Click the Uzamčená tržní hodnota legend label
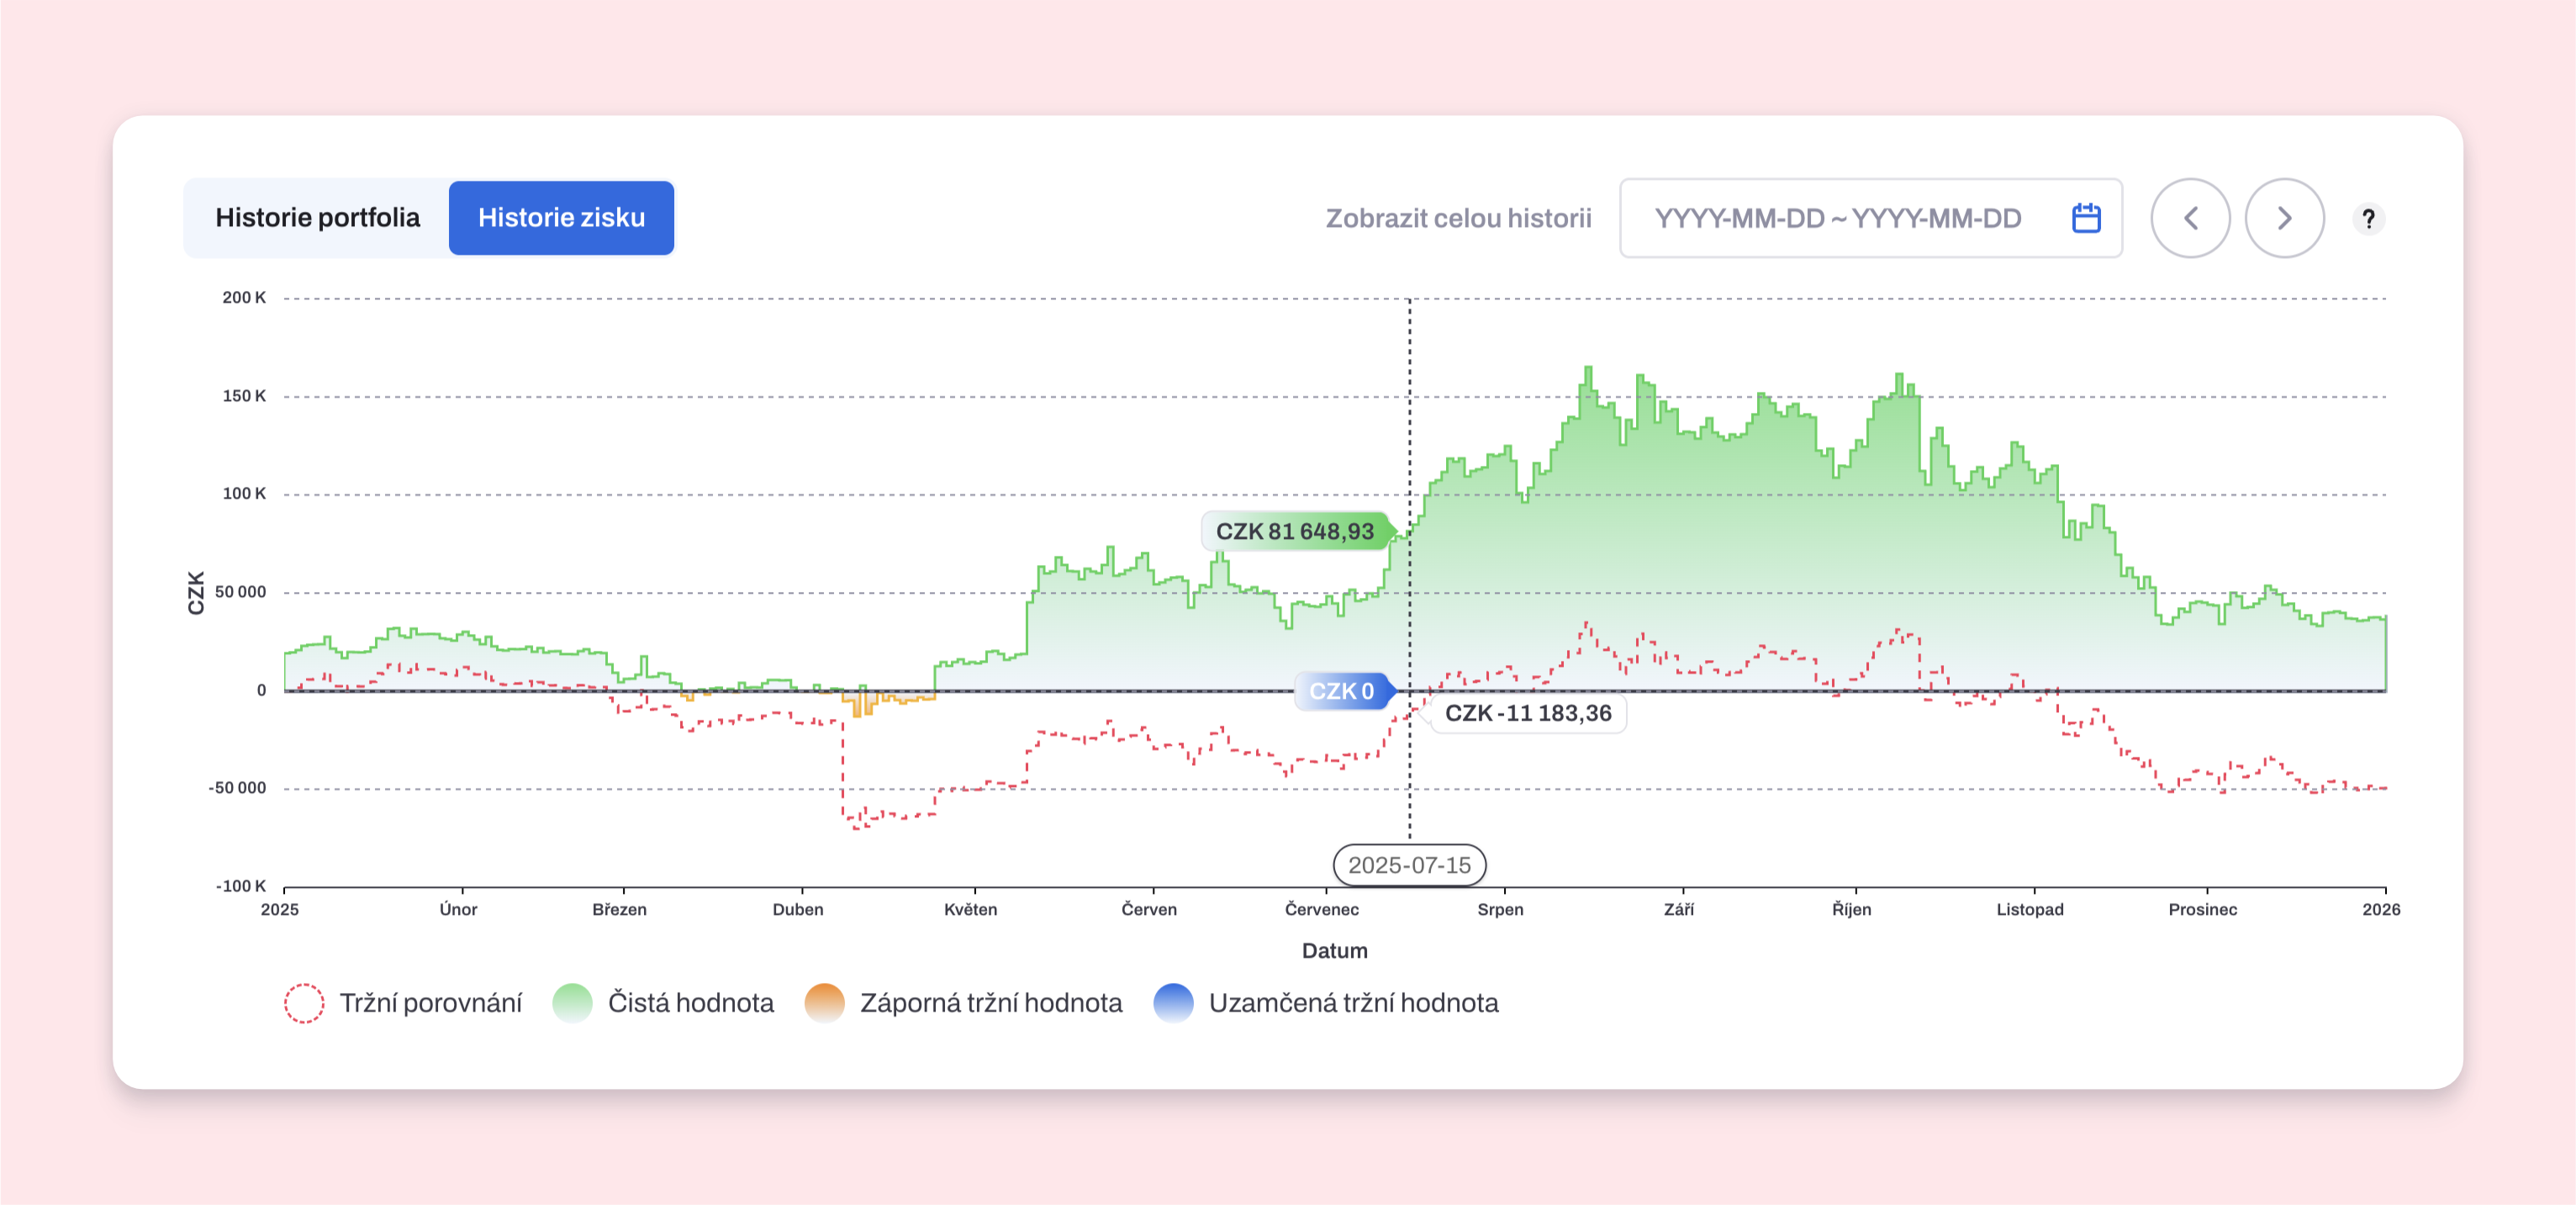The height and width of the screenshot is (1205, 2576). pyautogui.click(x=1353, y=1003)
